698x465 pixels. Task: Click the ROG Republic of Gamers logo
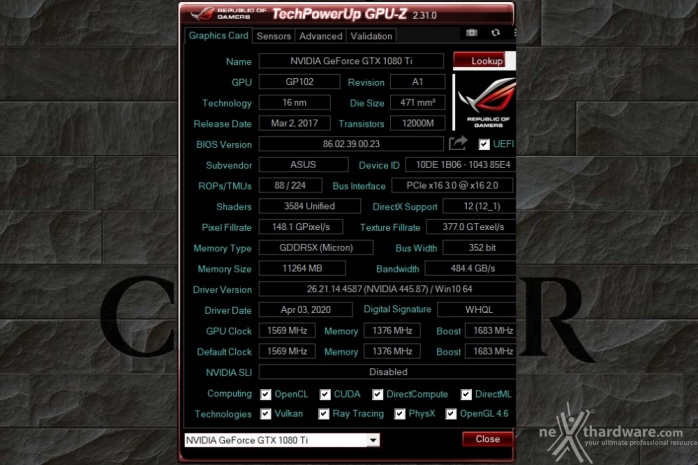click(x=487, y=102)
